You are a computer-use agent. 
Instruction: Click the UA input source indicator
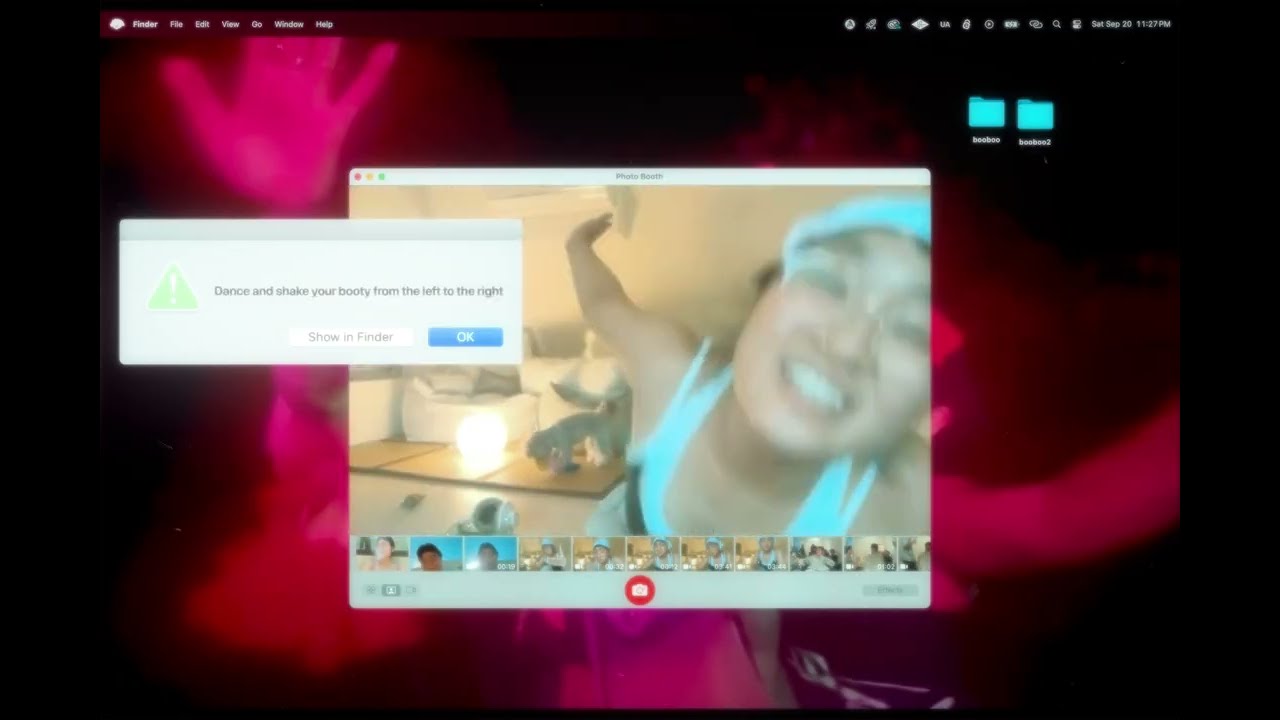945,24
